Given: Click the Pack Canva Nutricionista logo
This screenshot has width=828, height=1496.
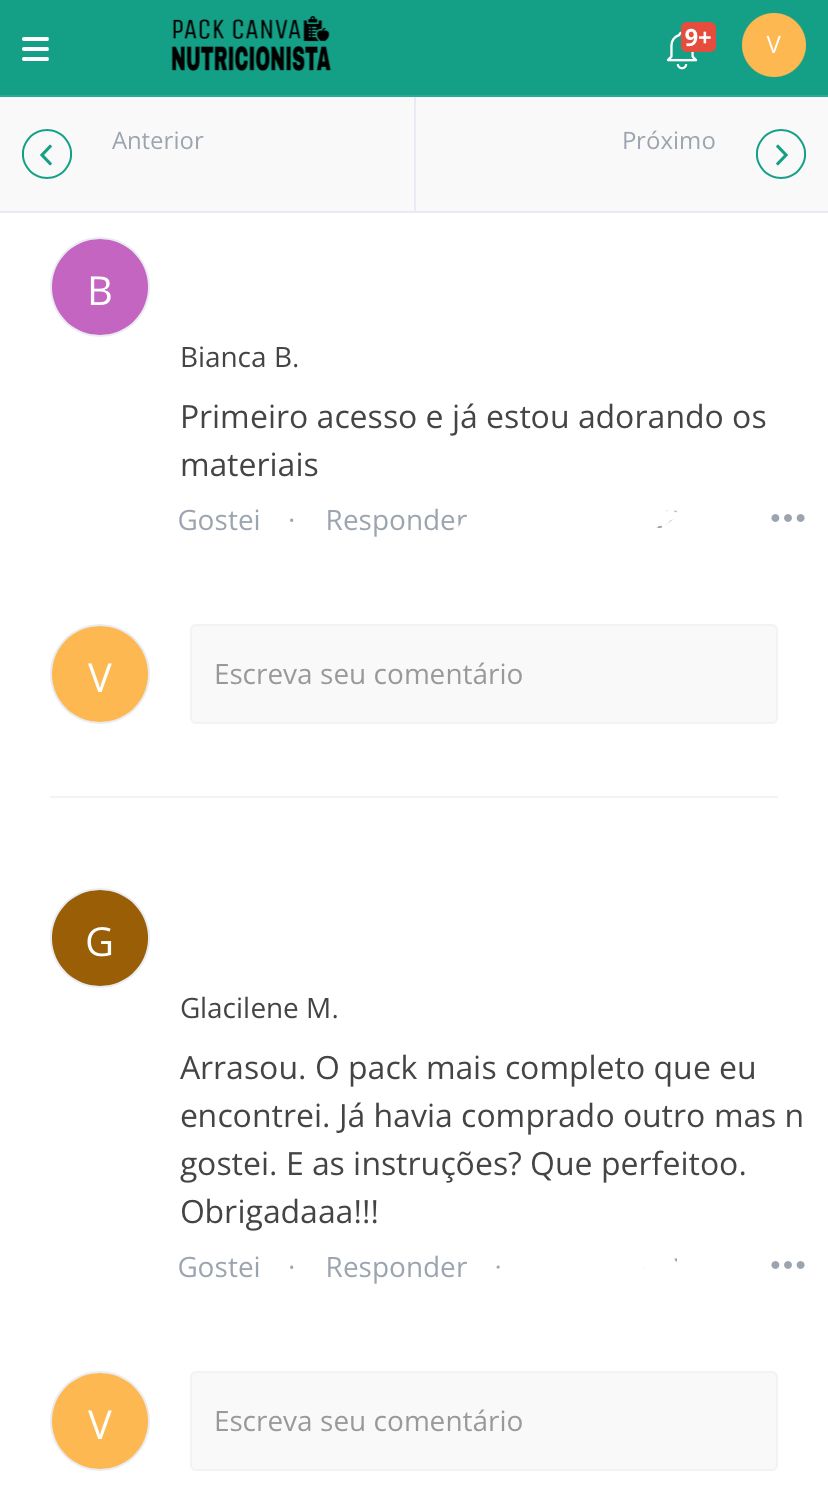Looking at the screenshot, I should (x=250, y=45).
